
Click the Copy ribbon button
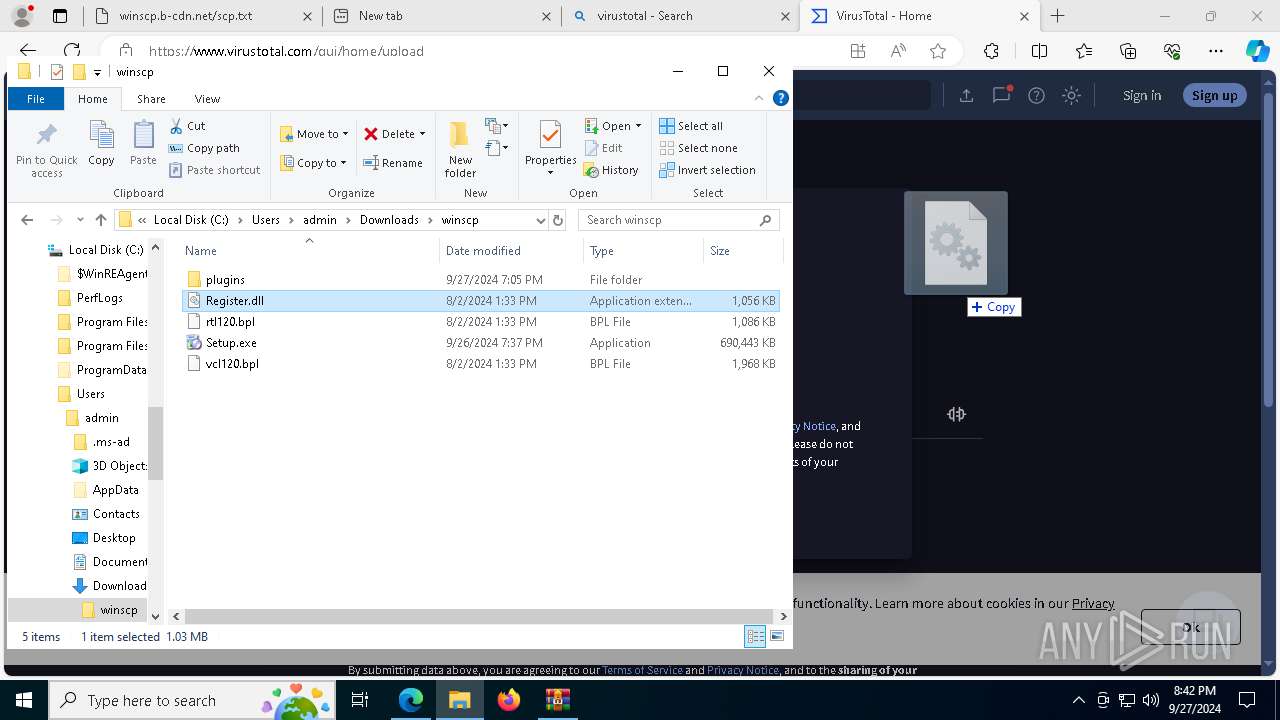click(101, 143)
